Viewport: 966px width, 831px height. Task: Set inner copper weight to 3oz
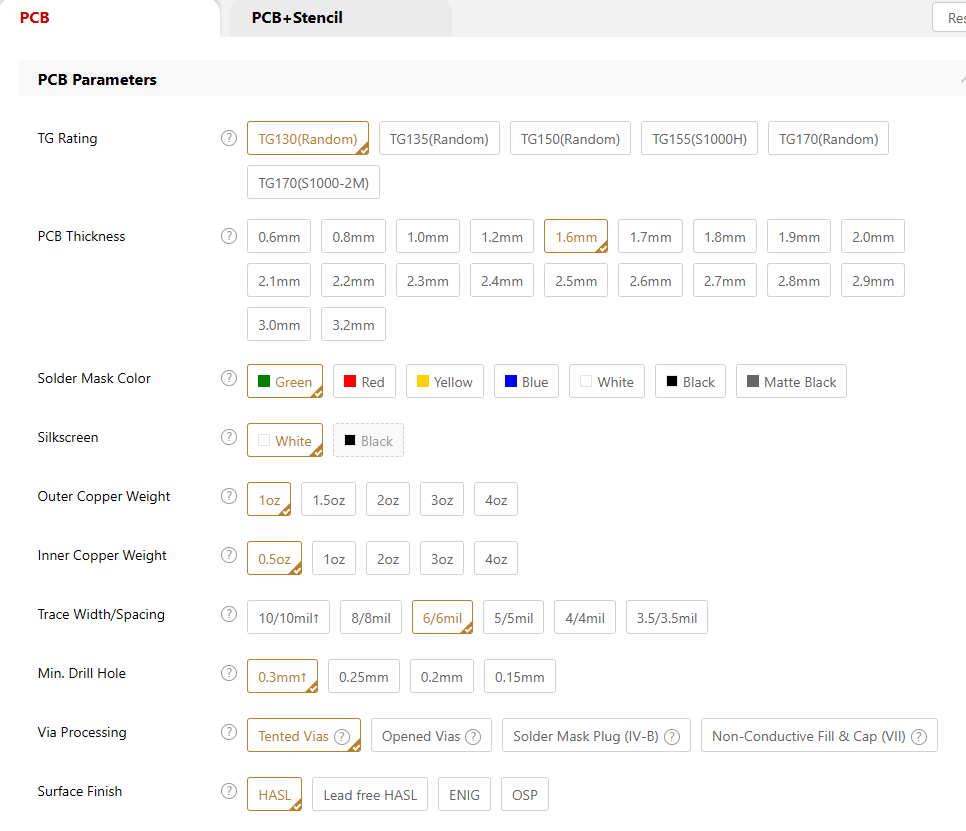point(442,558)
